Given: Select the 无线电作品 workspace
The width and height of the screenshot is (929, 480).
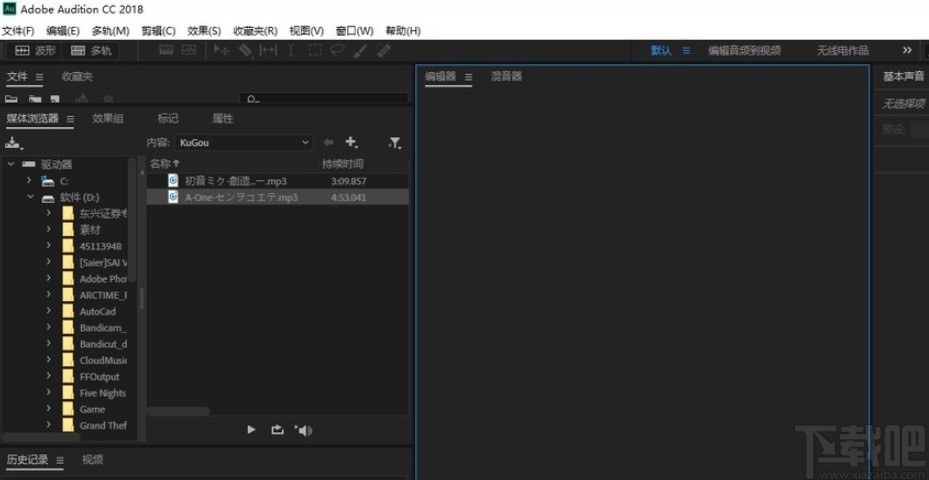Looking at the screenshot, I should tap(842, 51).
